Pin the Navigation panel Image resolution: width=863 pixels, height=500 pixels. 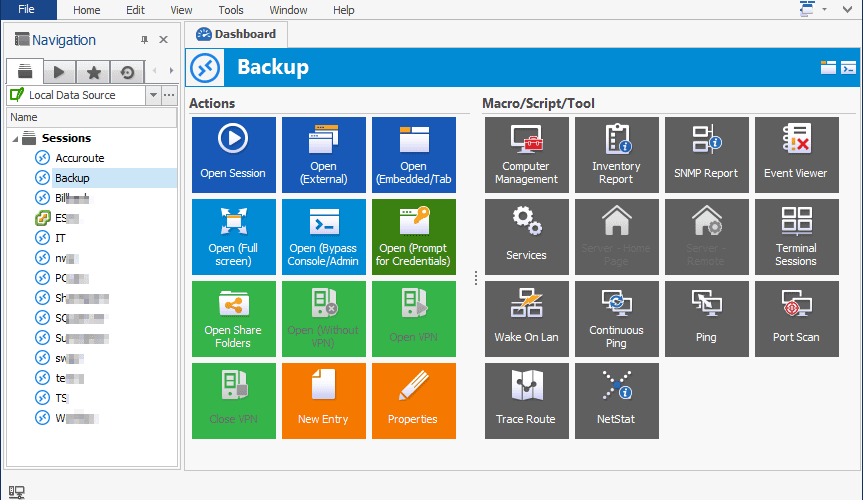(144, 40)
